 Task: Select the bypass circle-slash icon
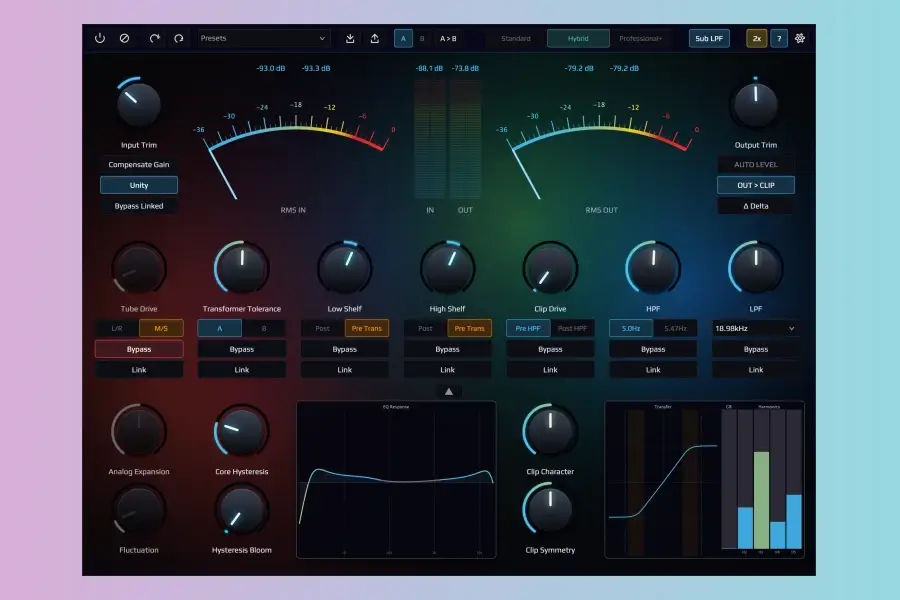tap(124, 38)
